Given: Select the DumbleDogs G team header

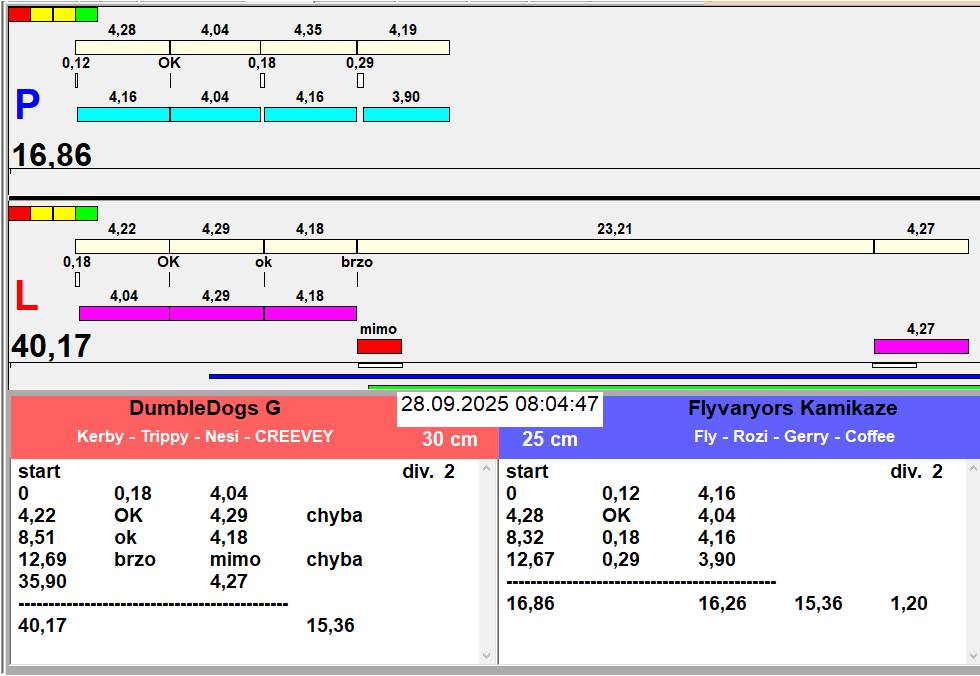Looking at the screenshot, I should [x=205, y=408].
